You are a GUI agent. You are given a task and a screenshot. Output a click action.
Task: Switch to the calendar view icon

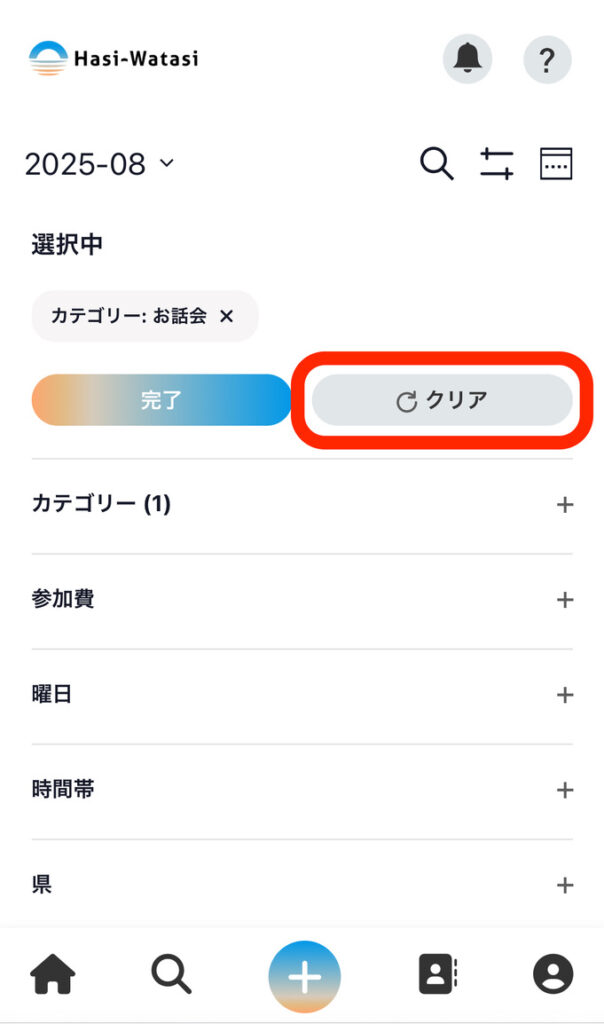coord(556,163)
